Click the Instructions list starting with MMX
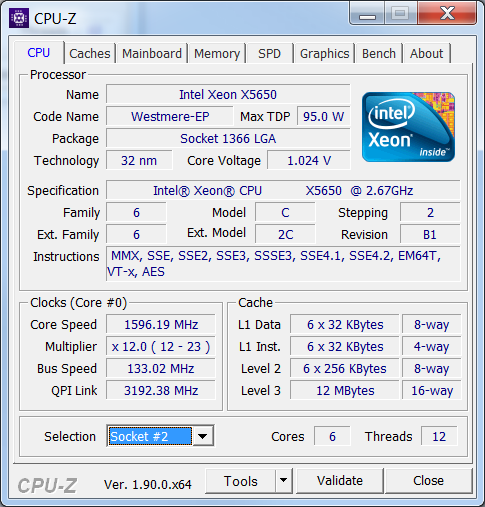Image resolution: width=485 pixels, height=507 pixels. tap(283, 264)
